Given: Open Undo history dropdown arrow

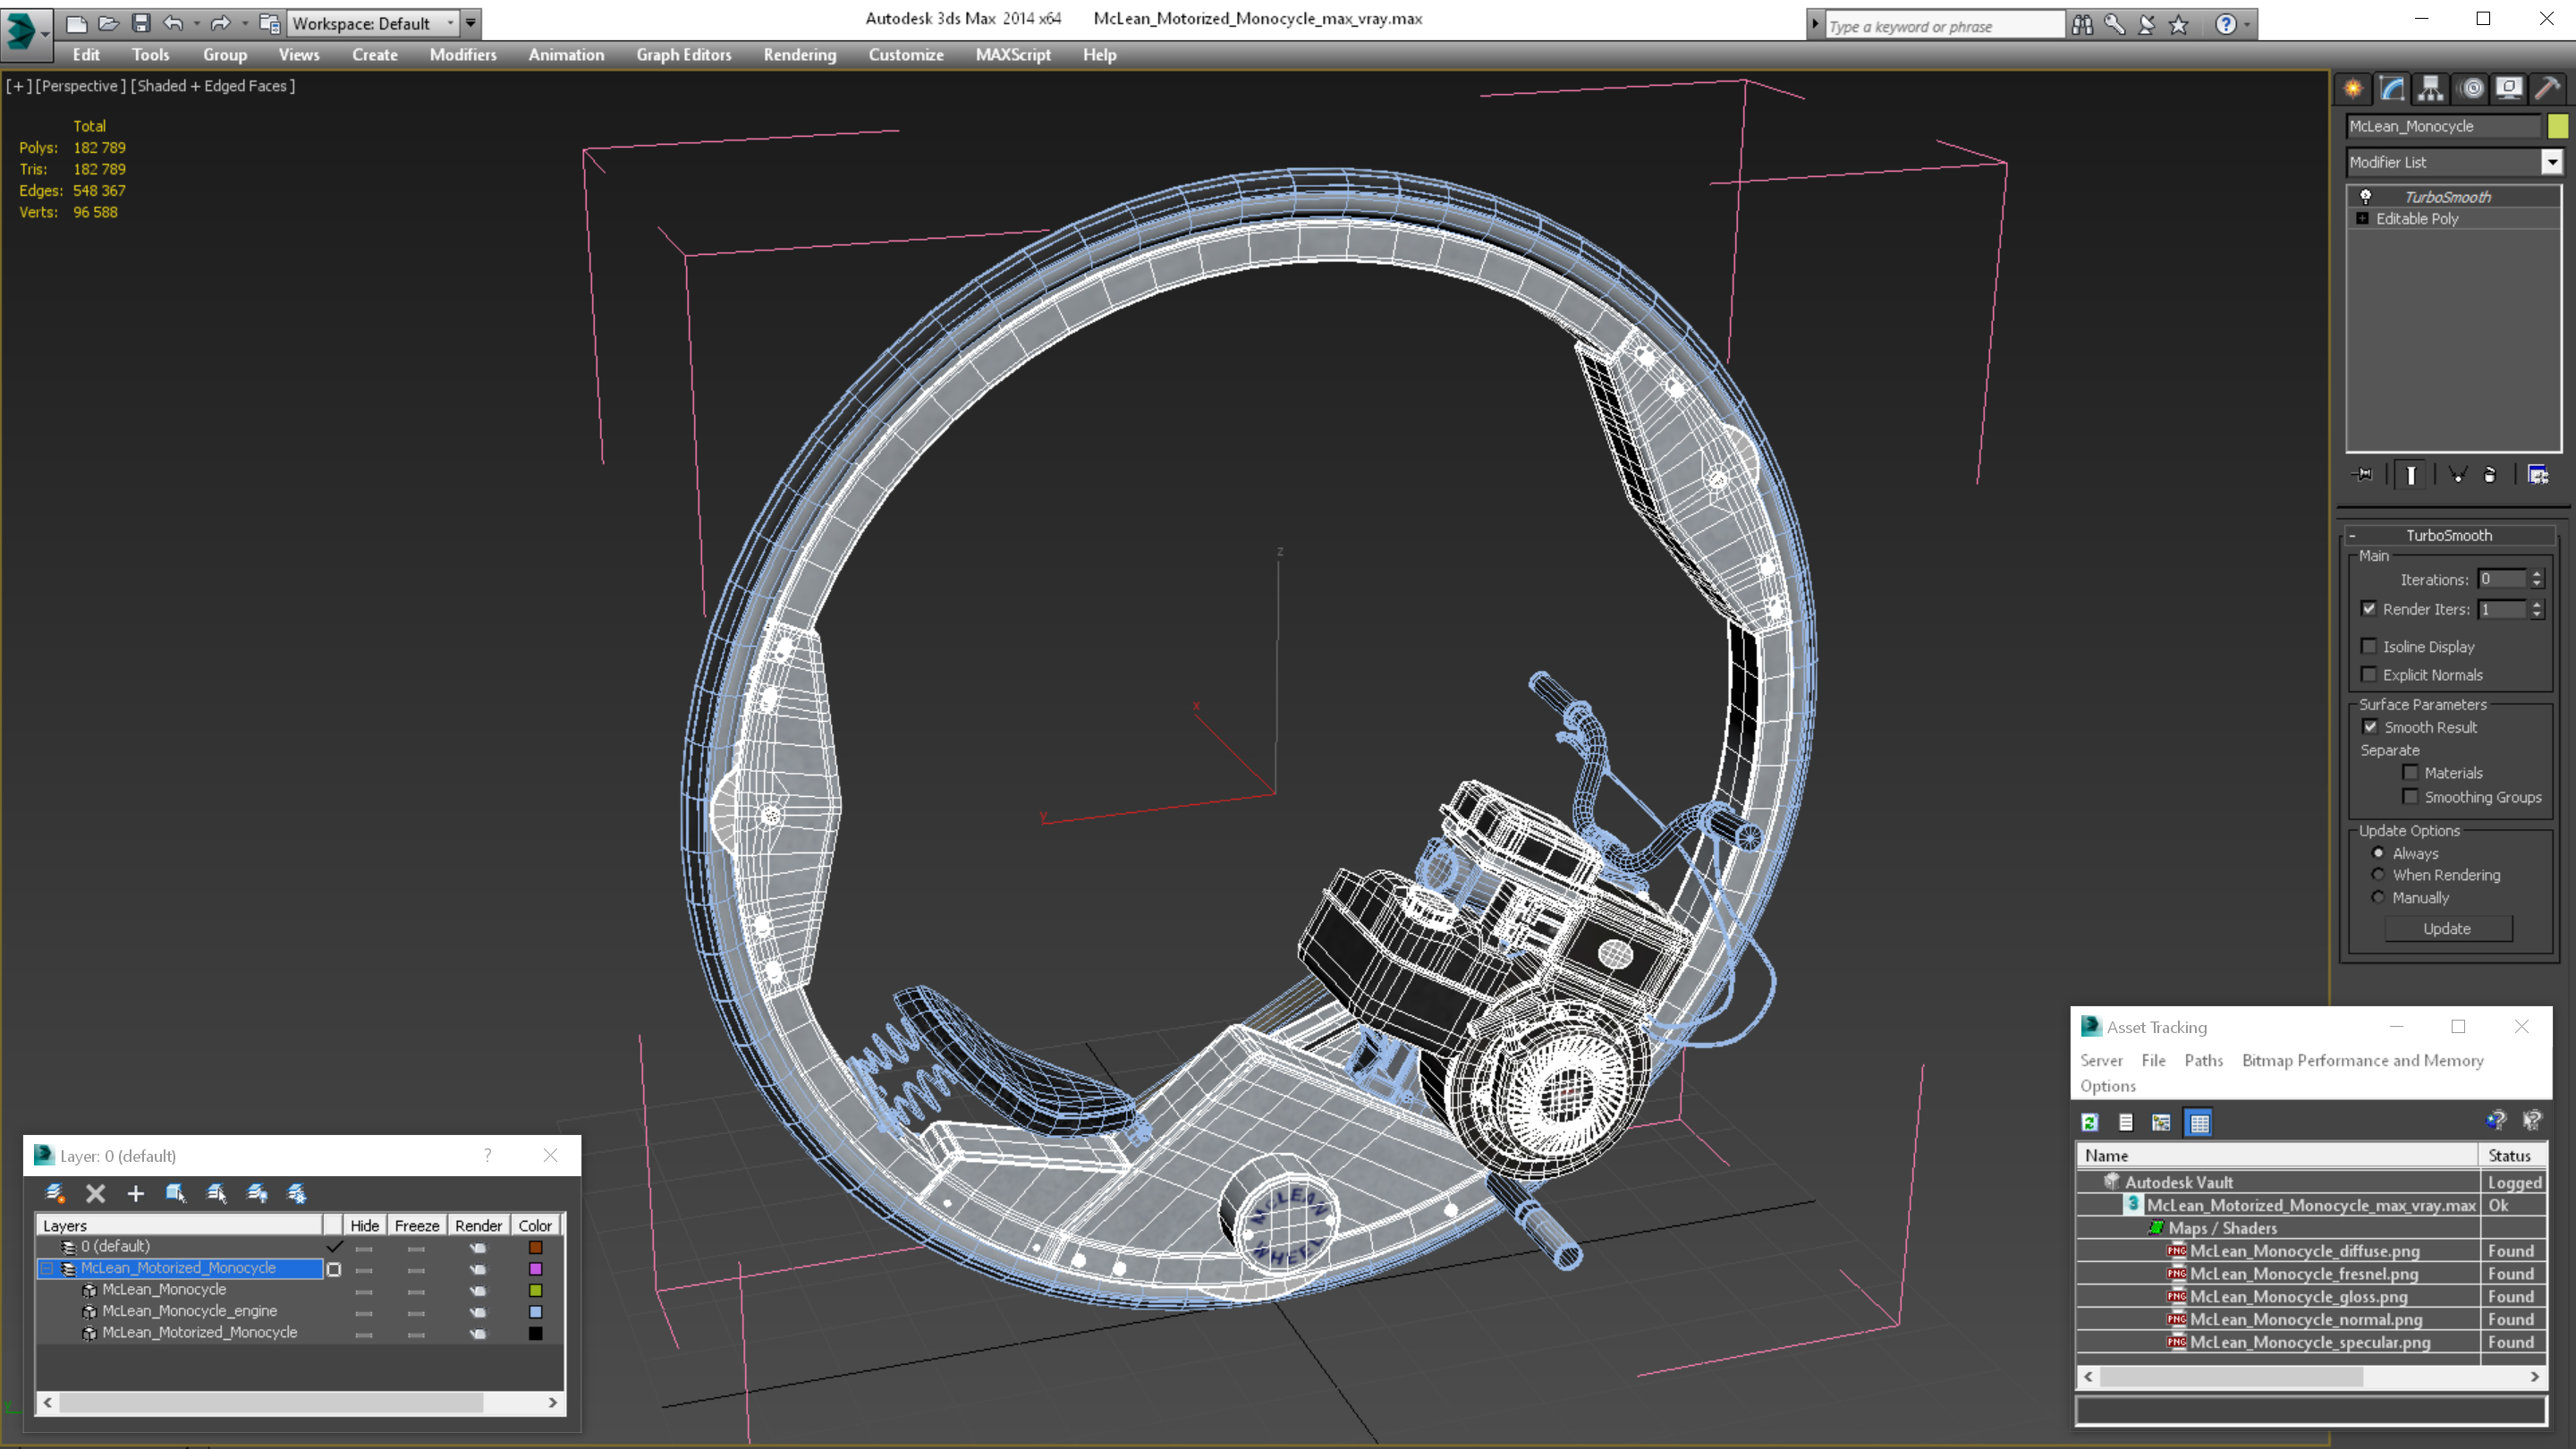Looking at the screenshot, I should coord(196,23).
